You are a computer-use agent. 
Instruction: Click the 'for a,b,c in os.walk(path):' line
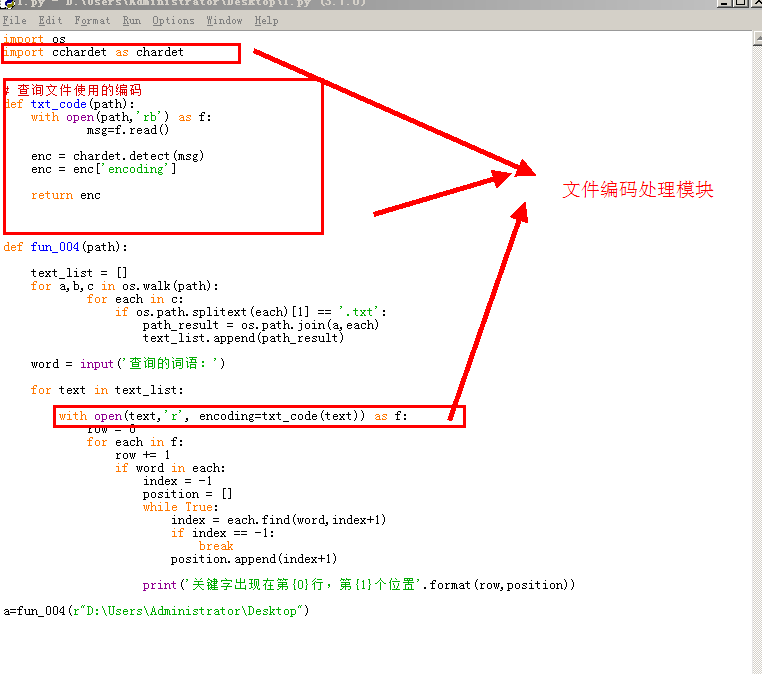124,286
